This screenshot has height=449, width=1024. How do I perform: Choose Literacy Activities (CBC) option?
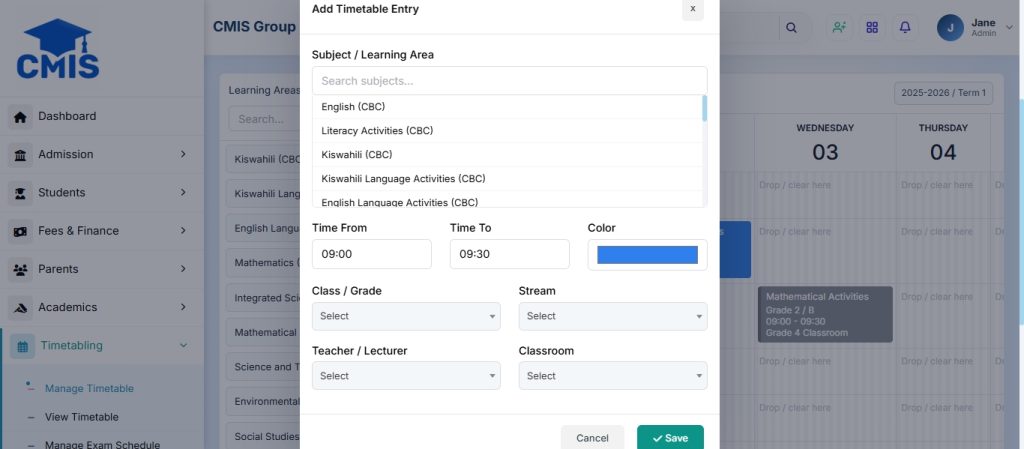pyautogui.click(x=507, y=131)
